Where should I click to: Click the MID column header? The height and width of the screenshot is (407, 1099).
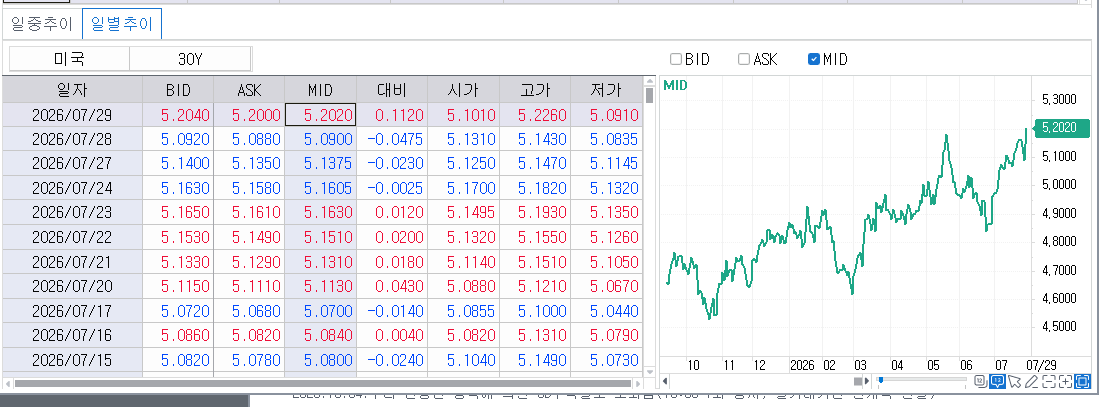320,90
